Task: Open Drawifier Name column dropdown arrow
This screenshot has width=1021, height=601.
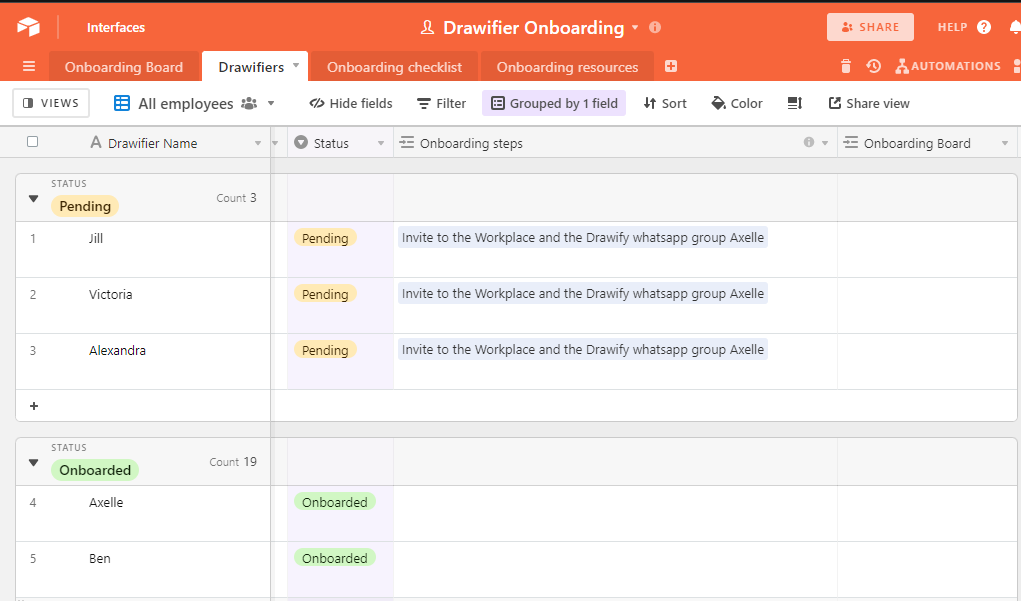Action: 258,143
